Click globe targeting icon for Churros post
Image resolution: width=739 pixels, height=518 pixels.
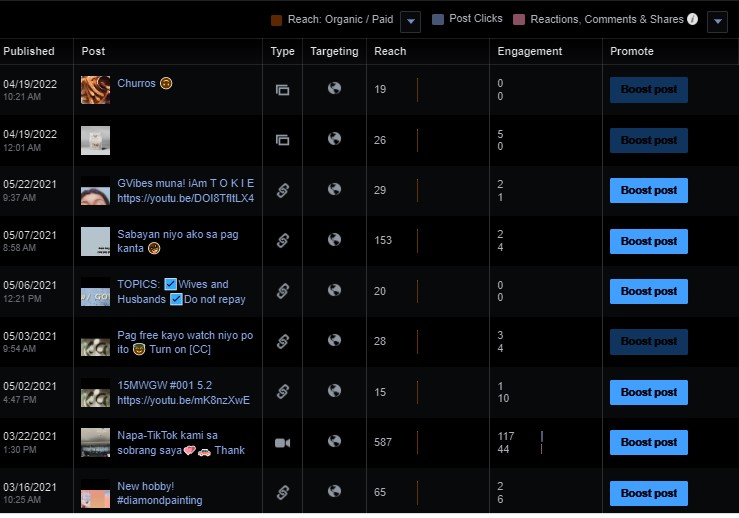click(334, 89)
